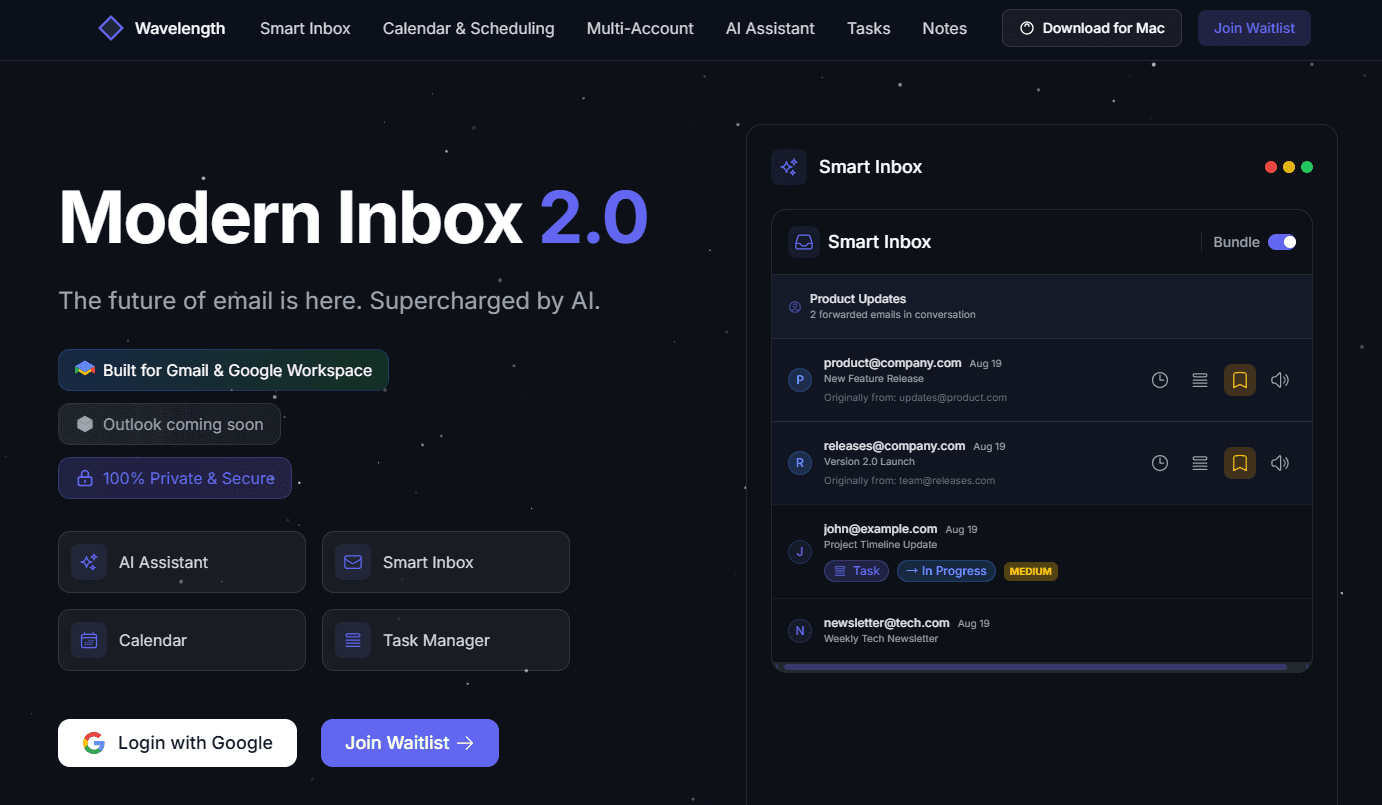Click the snooze clock icon on the releases@company.com row

click(x=1160, y=463)
